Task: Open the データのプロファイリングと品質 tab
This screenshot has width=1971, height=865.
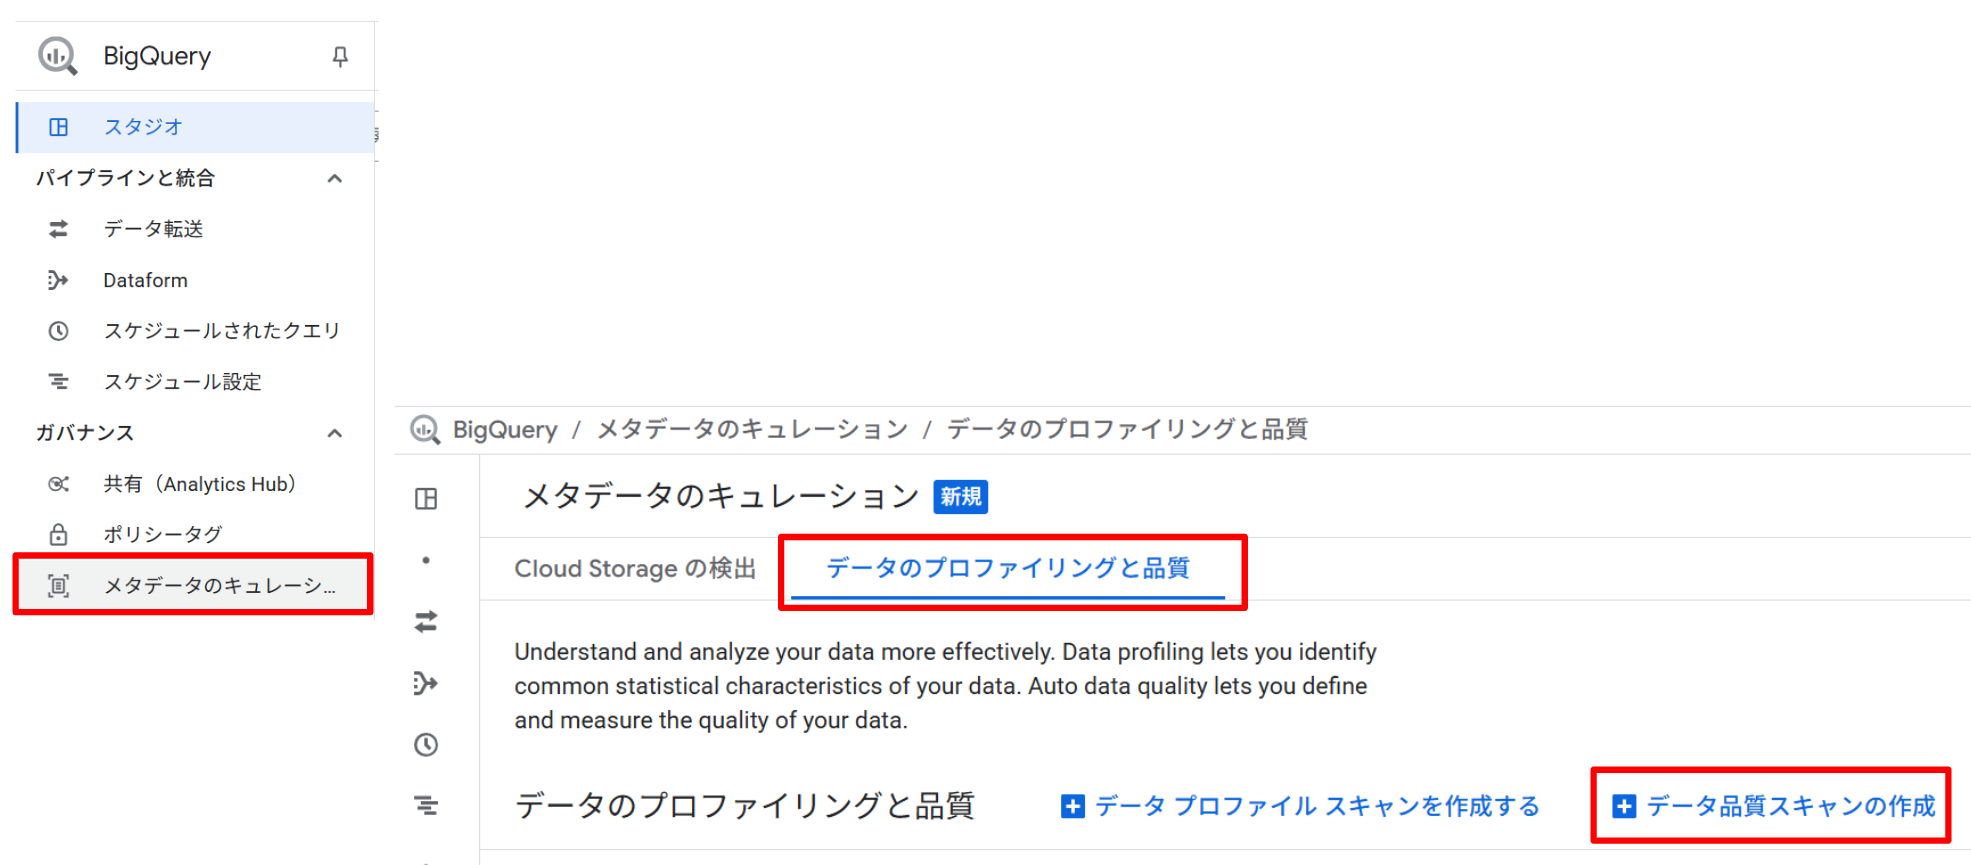Action: tap(1006, 568)
